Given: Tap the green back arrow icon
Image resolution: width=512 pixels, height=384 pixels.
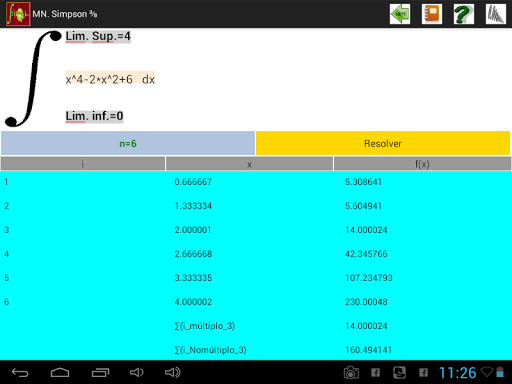Looking at the screenshot, I should 400,14.
